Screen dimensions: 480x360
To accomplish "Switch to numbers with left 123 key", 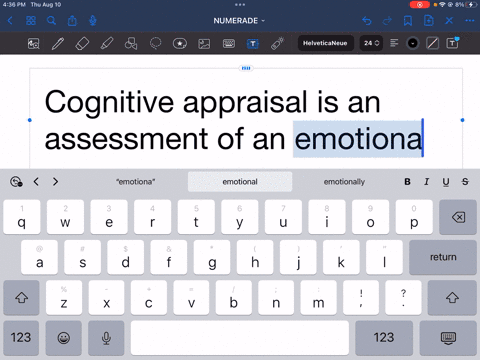I will tap(21, 338).
